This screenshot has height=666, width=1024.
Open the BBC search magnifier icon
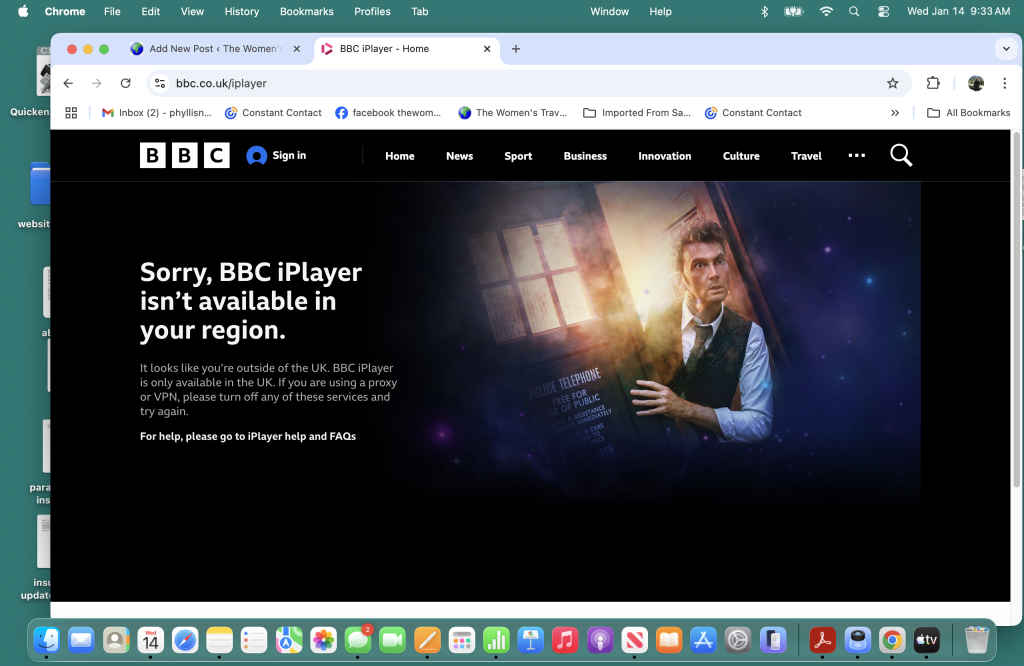[x=900, y=156]
